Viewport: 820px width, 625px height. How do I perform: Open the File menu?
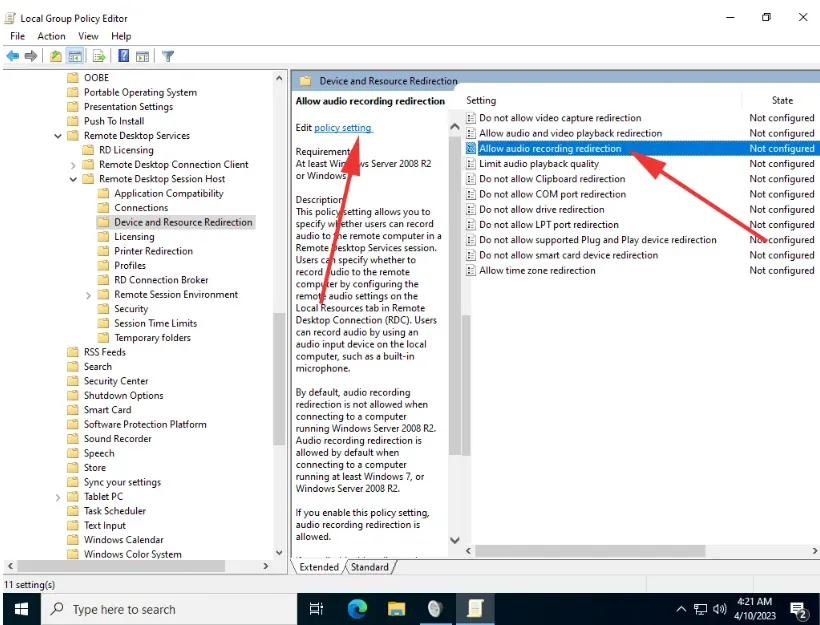pyautogui.click(x=17, y=36)
